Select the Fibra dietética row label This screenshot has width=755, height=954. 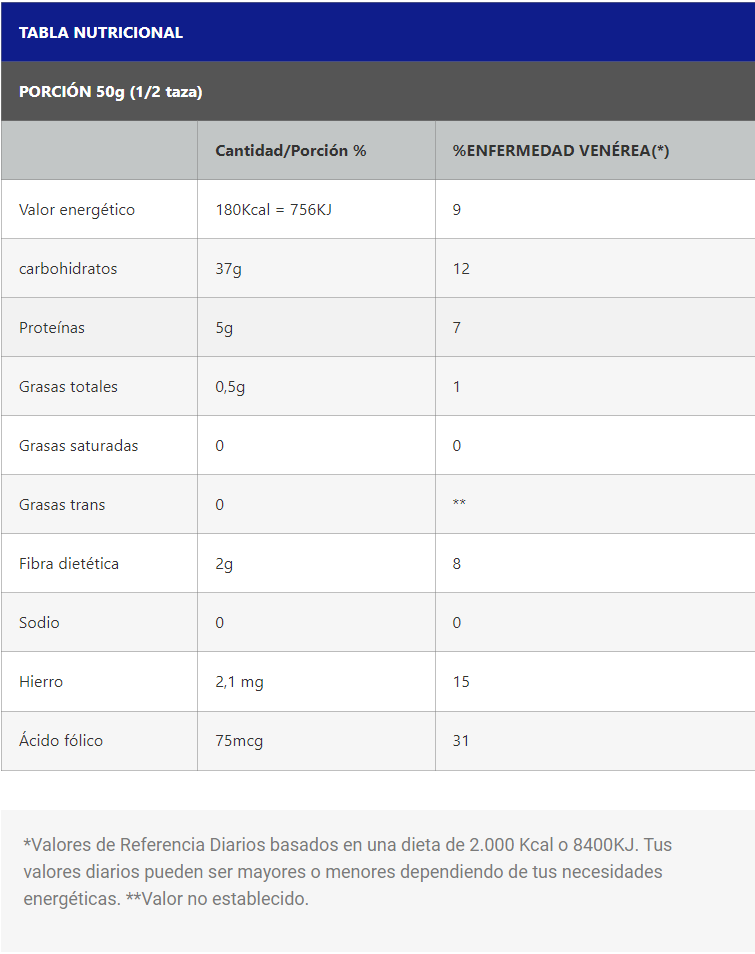click(x=69, y=563)
